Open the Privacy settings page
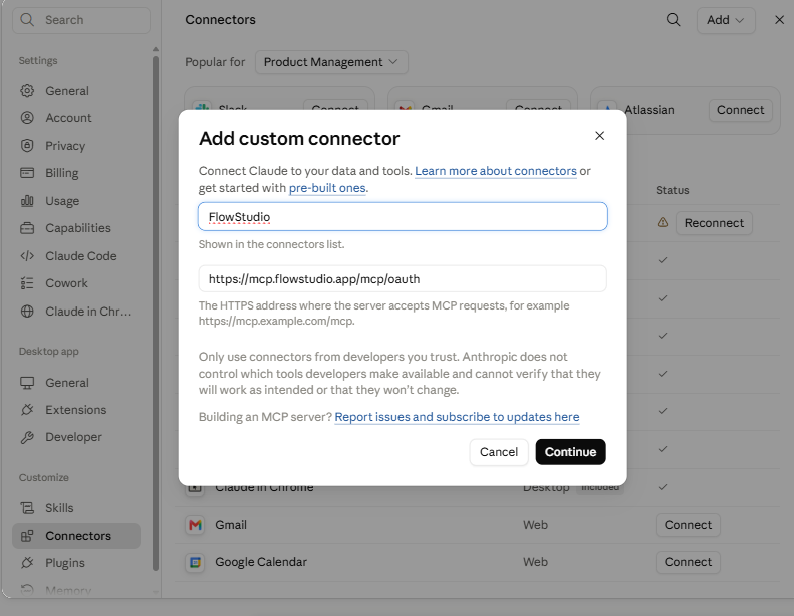 [x=76, y=146]
